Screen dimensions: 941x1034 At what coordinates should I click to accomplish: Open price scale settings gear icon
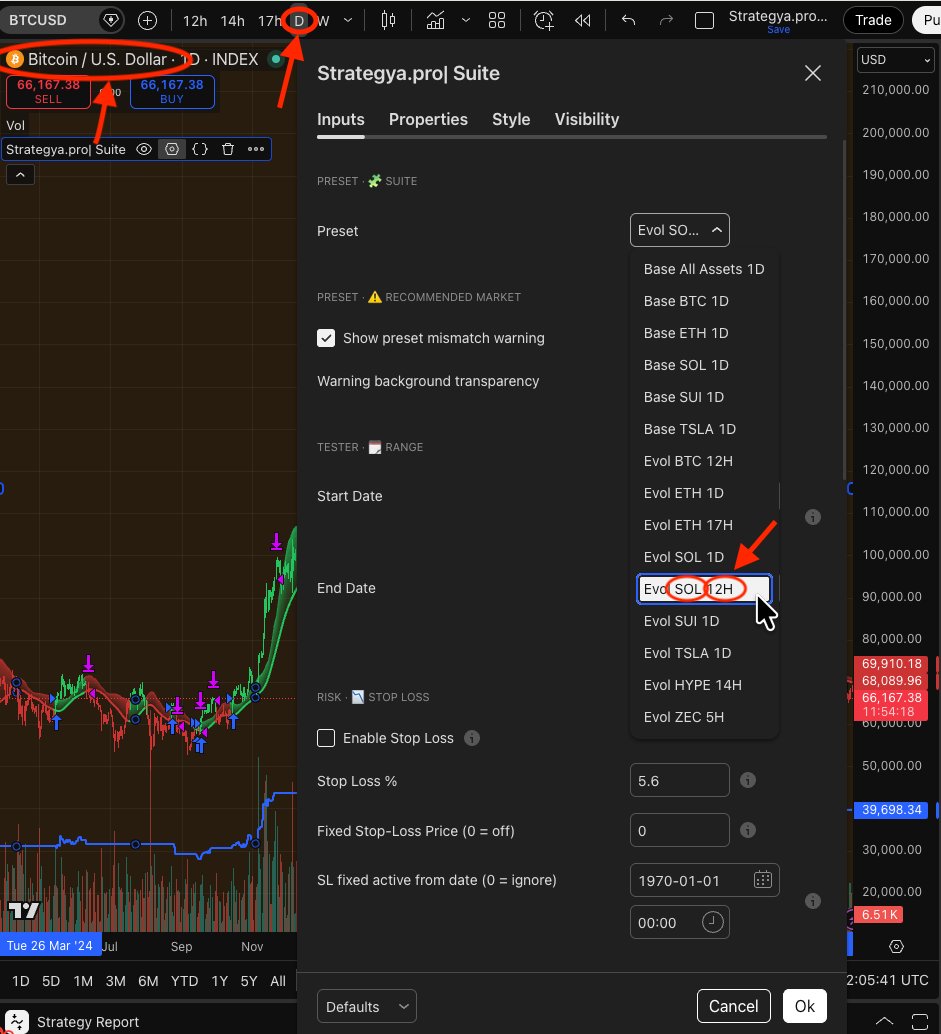[895, 946]
